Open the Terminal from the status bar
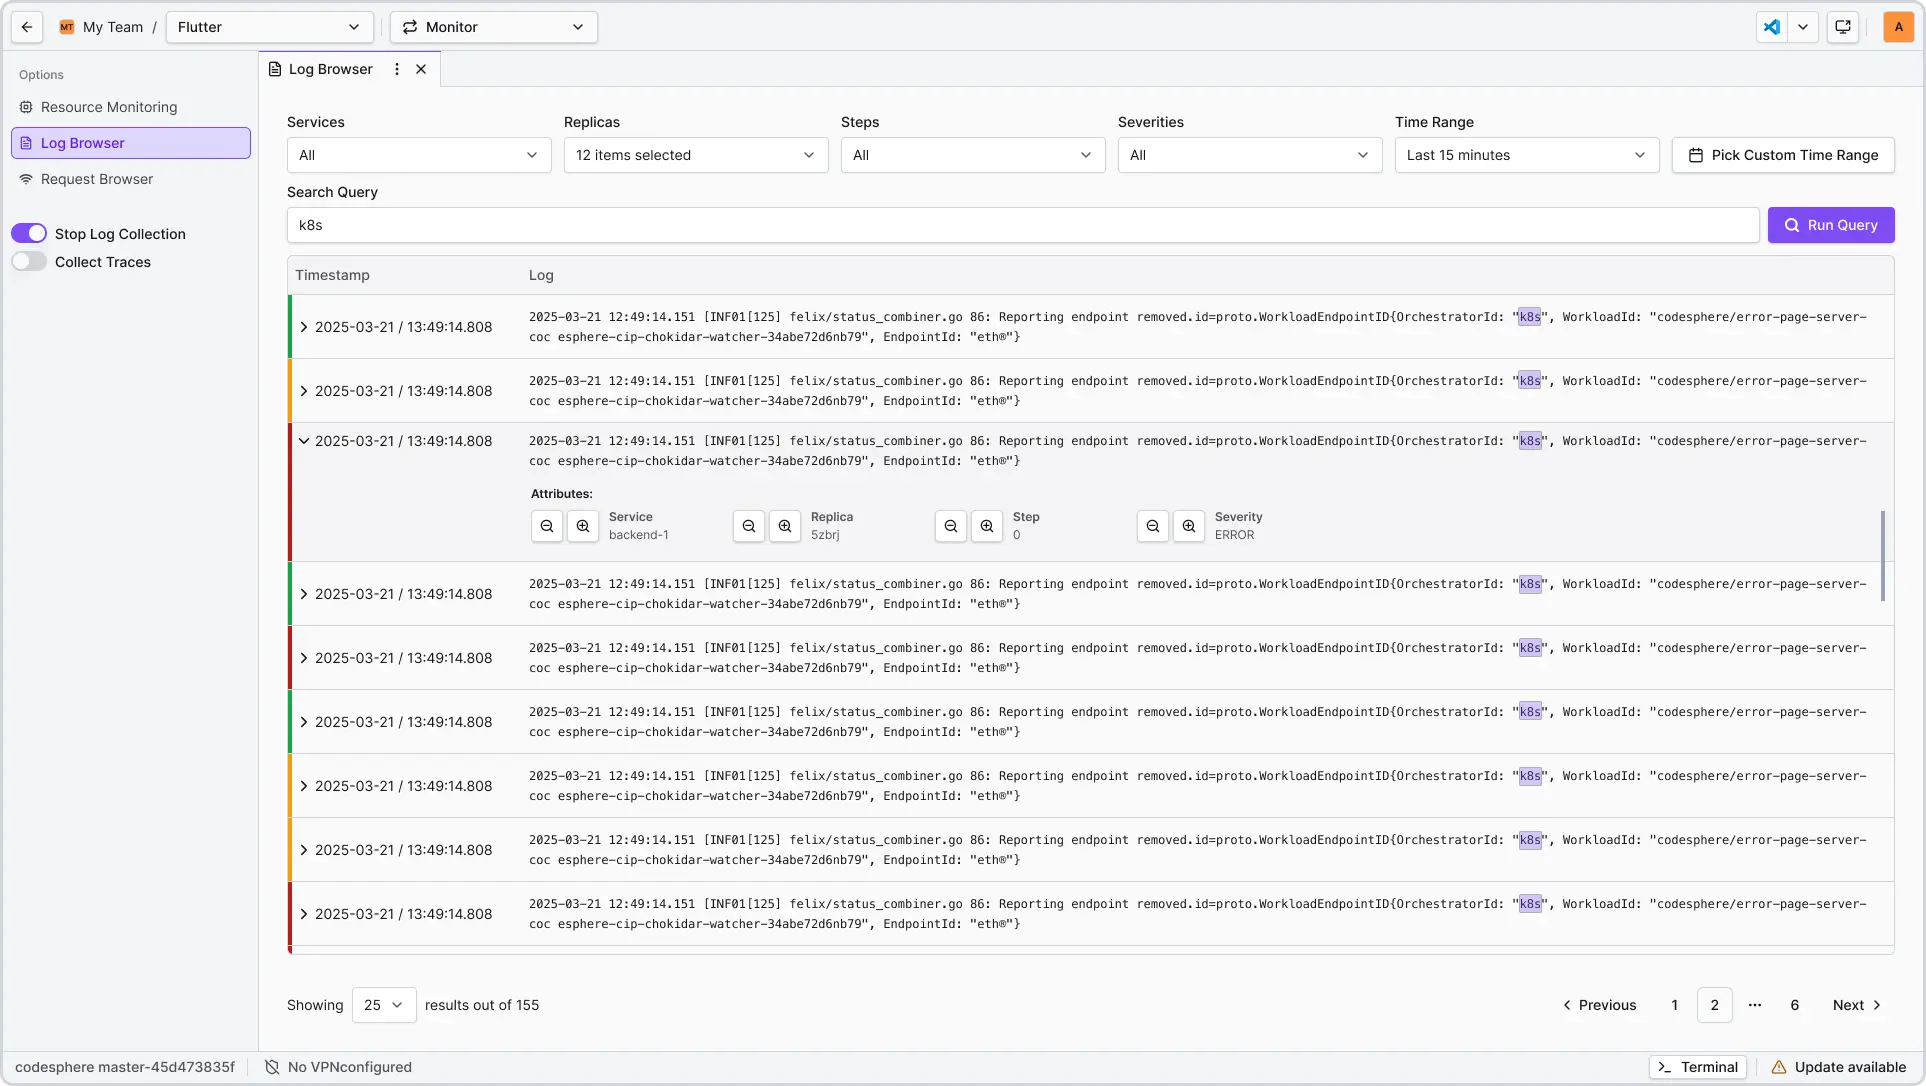The image size is (1926, 1086). (1697, 1067)
